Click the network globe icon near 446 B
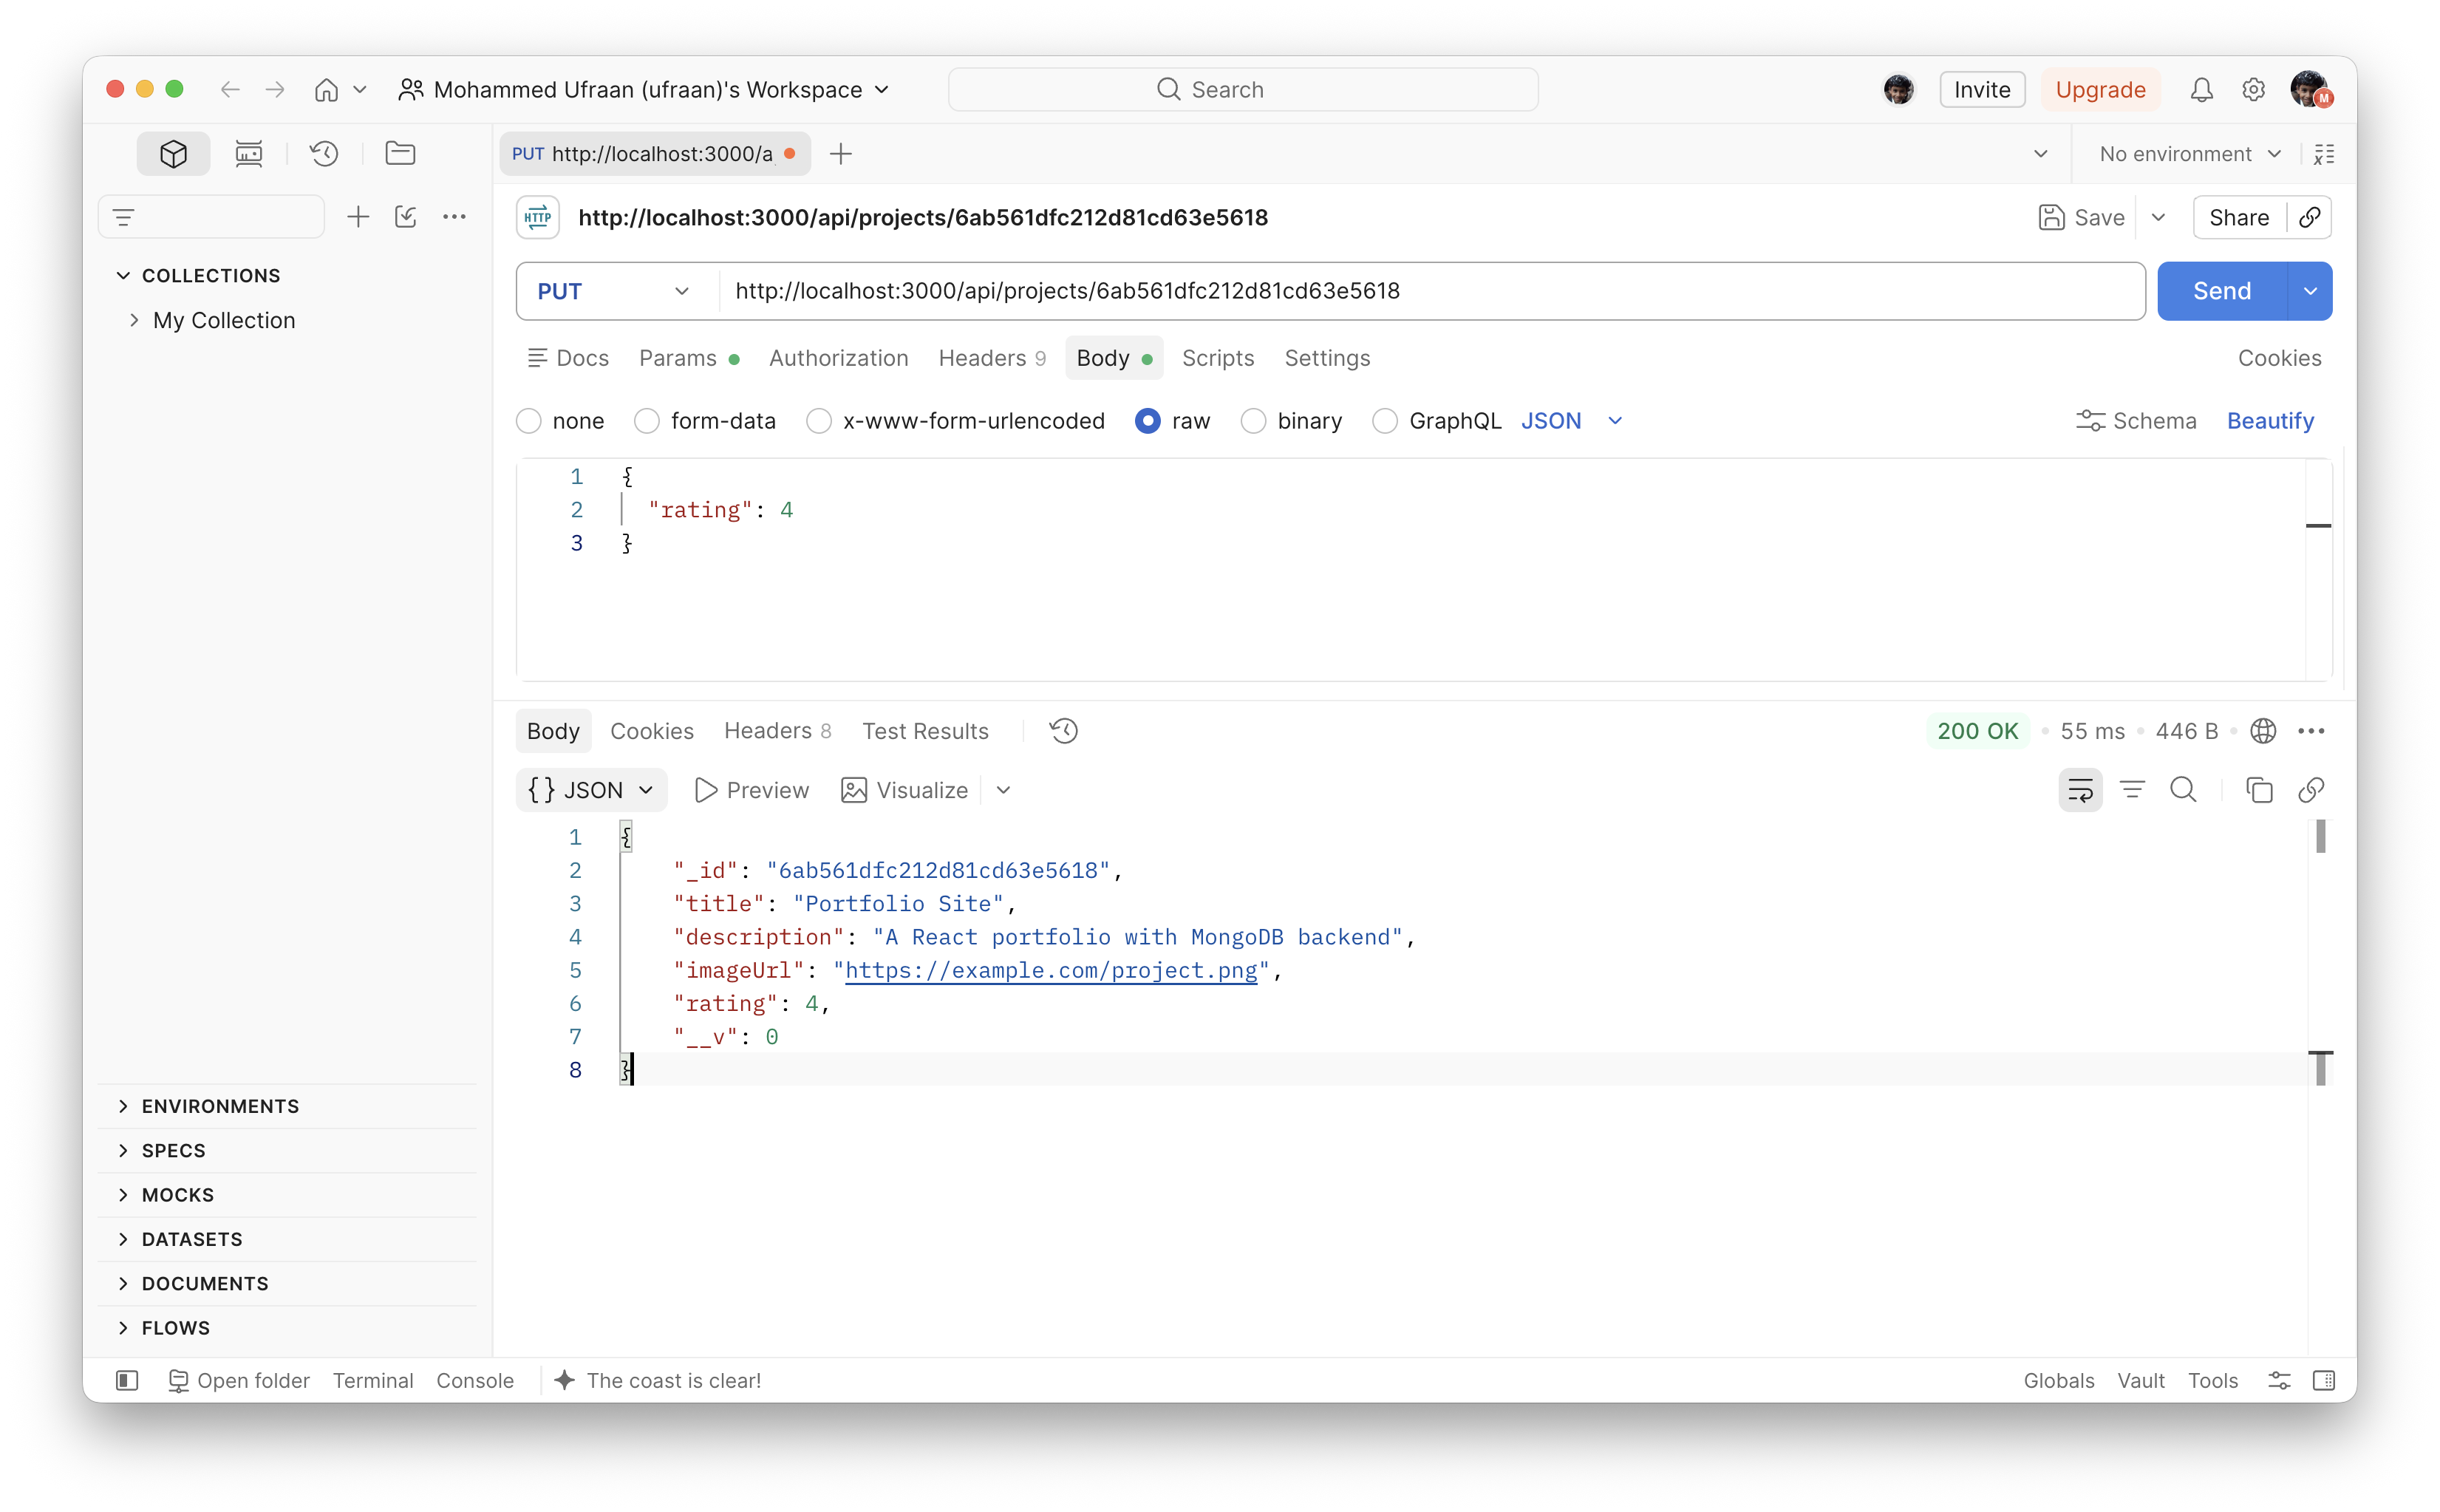The height and width of the screenshot is (1512, 2440). pyautogui.click(x=2263, y=731)
